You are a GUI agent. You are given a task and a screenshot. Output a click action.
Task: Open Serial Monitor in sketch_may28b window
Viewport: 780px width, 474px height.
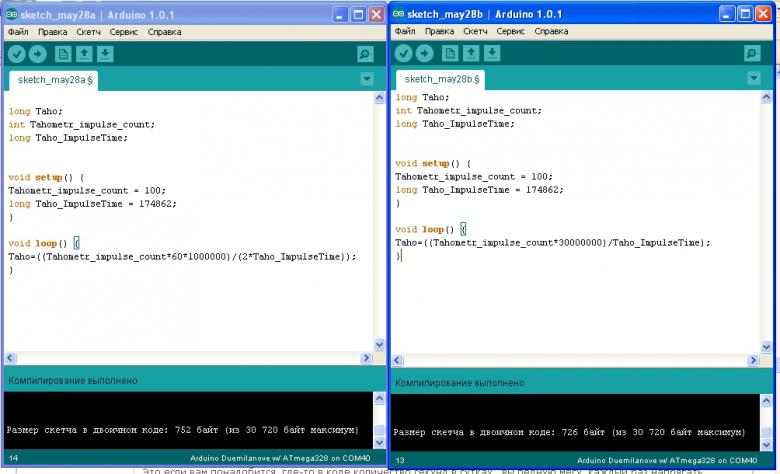pos(752,53)
